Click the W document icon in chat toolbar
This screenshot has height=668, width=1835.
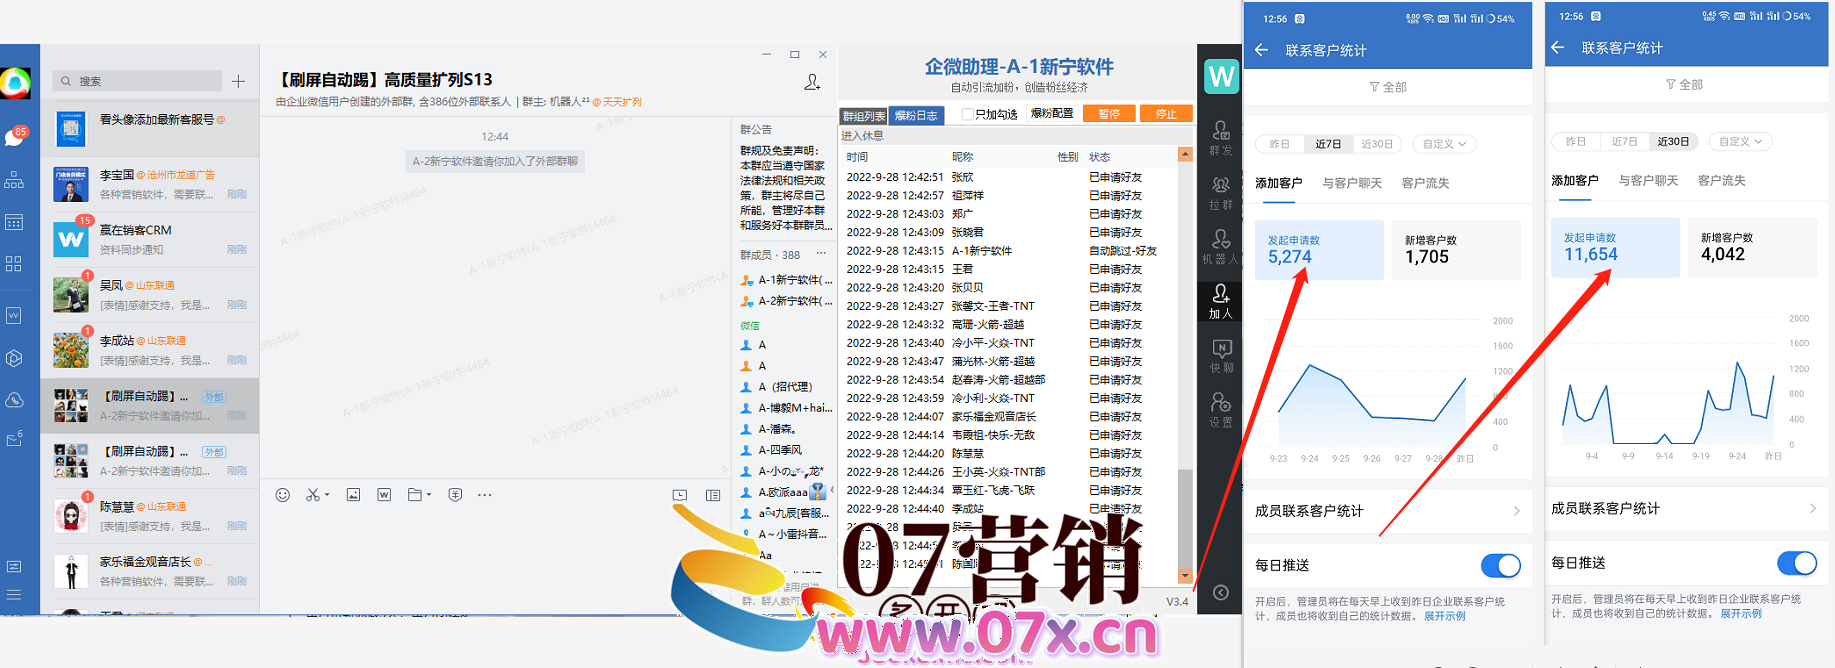[x=384, y=495]
